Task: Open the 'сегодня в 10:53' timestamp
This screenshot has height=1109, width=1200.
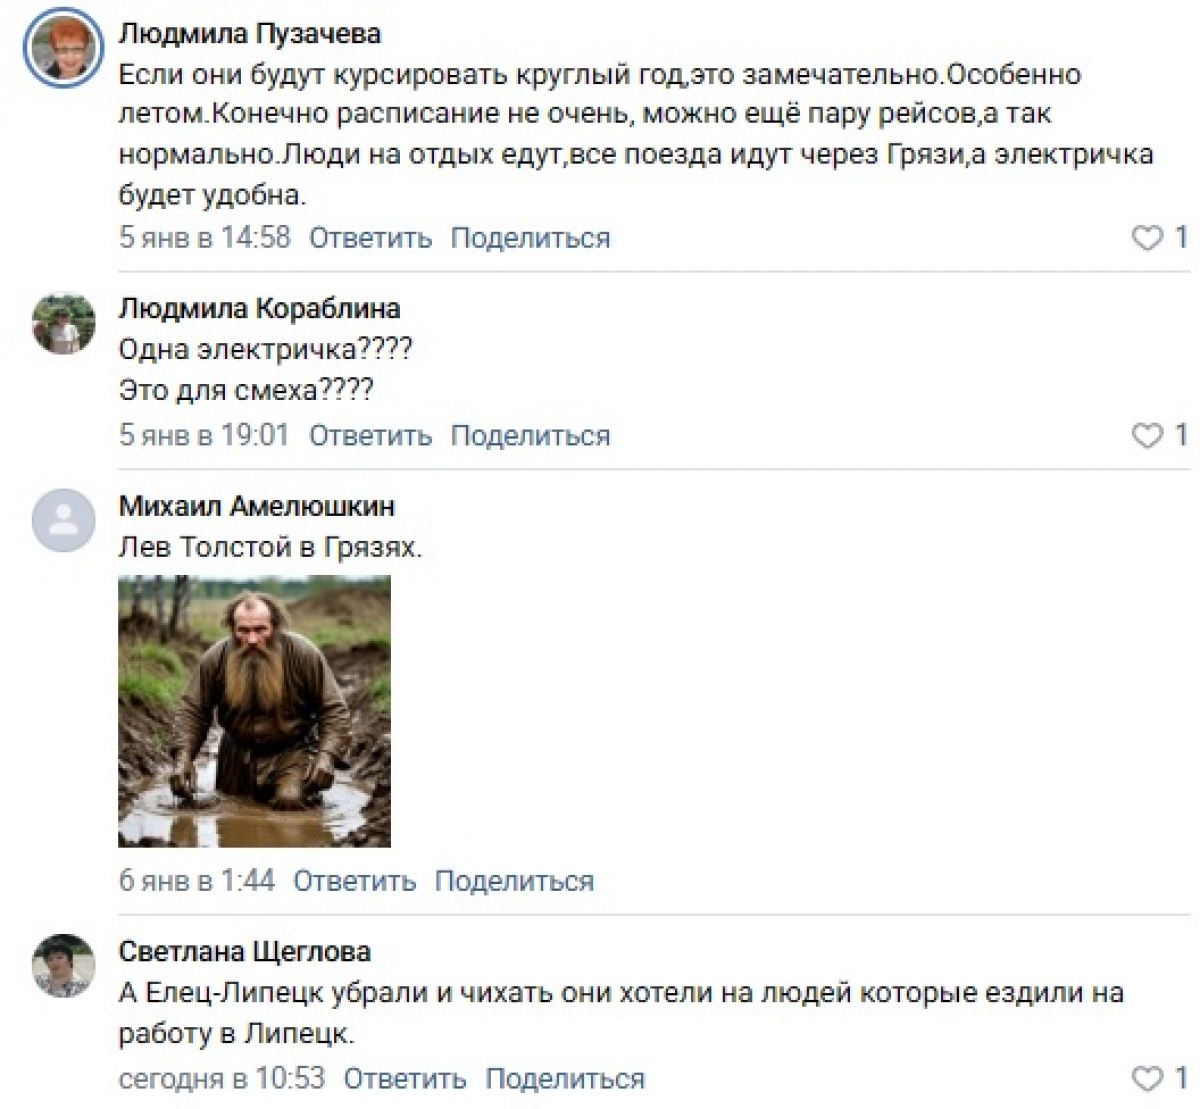Action: pos(222,1079)
